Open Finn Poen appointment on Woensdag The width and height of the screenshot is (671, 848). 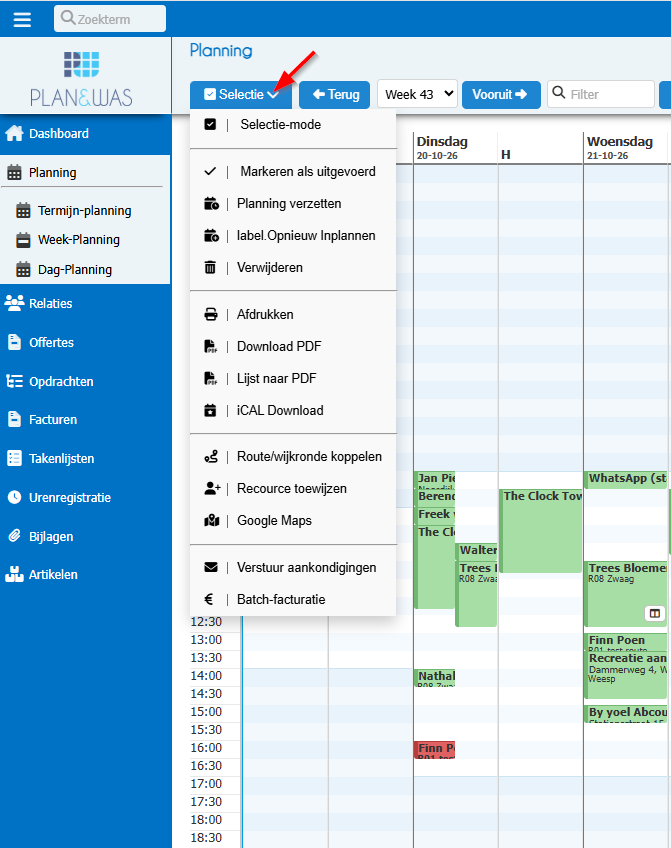point(626,642)
